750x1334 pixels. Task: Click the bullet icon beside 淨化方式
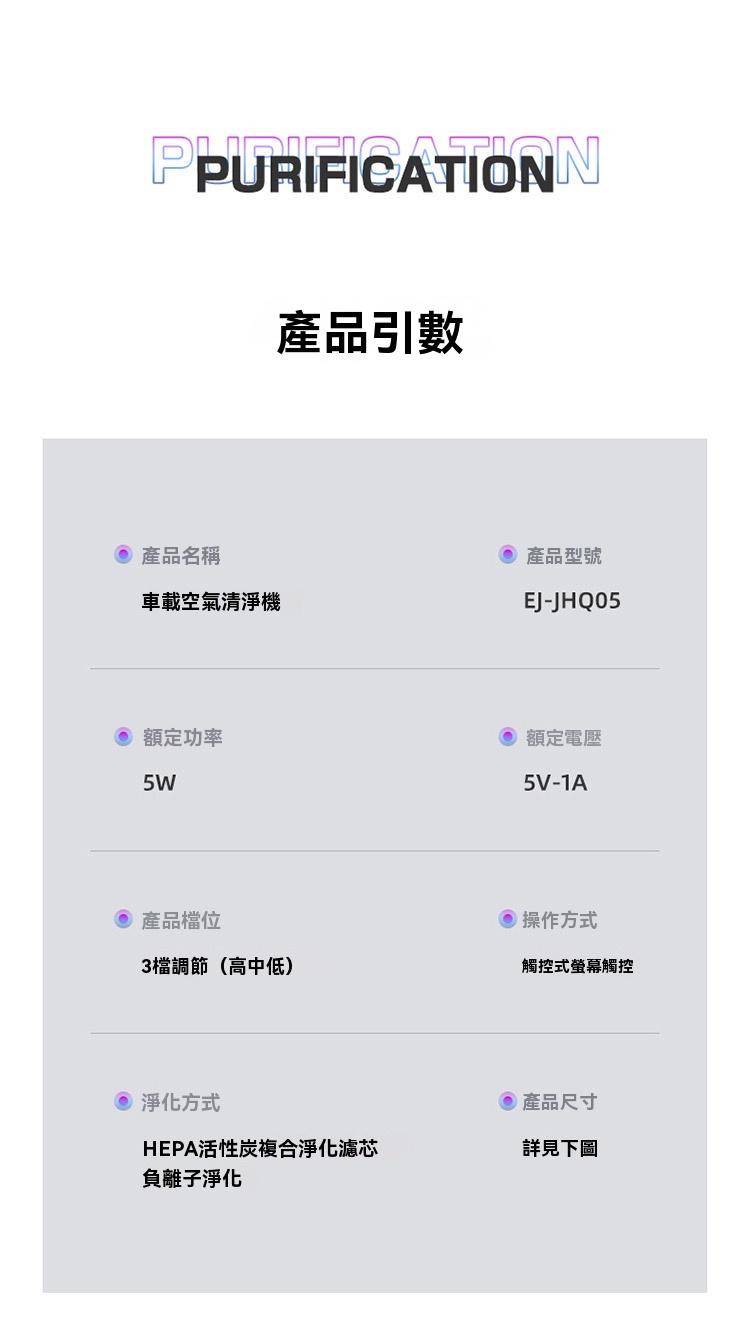click(x=123, y=1102)
